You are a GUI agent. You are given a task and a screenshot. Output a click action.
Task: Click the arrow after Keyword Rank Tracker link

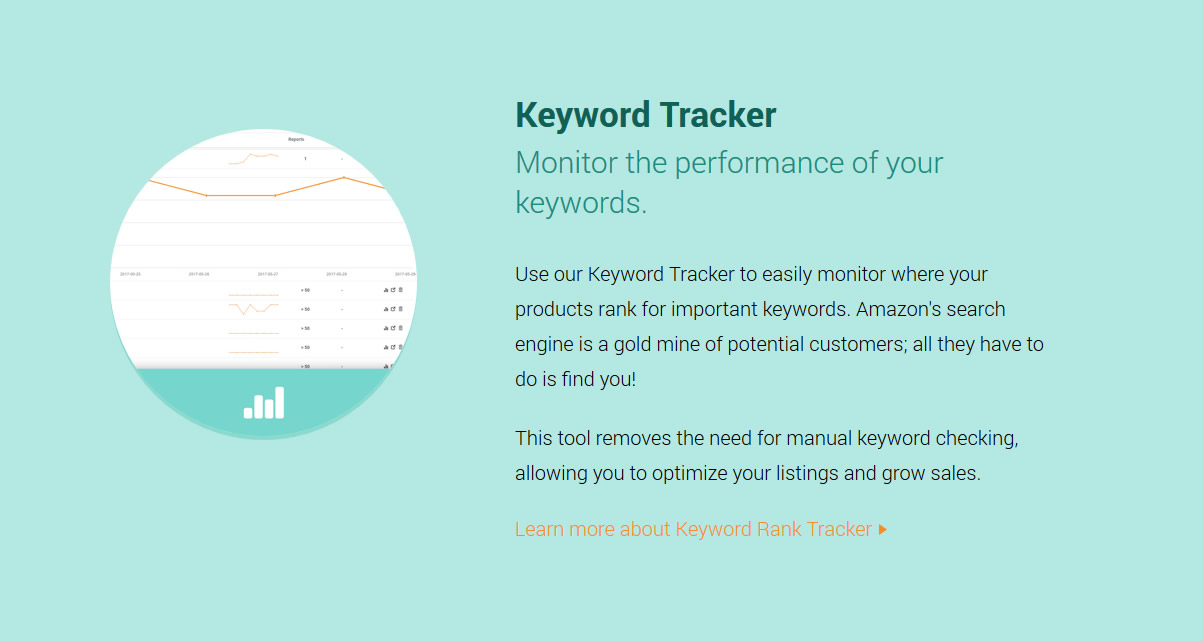click(x=883, y=529)
